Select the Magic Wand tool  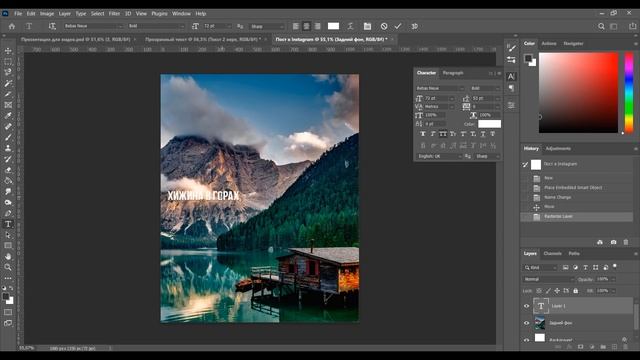pos(8,83)
